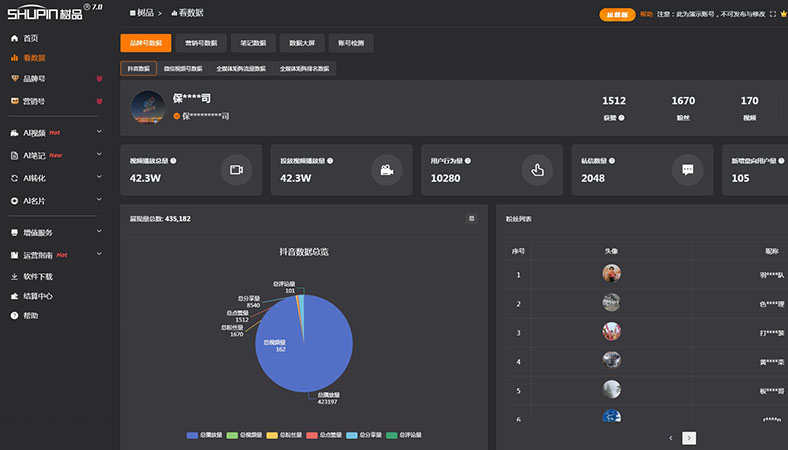Click info icon beside 视频播放总量 label
The image size is (788, 450).
[x=173, y=161]
